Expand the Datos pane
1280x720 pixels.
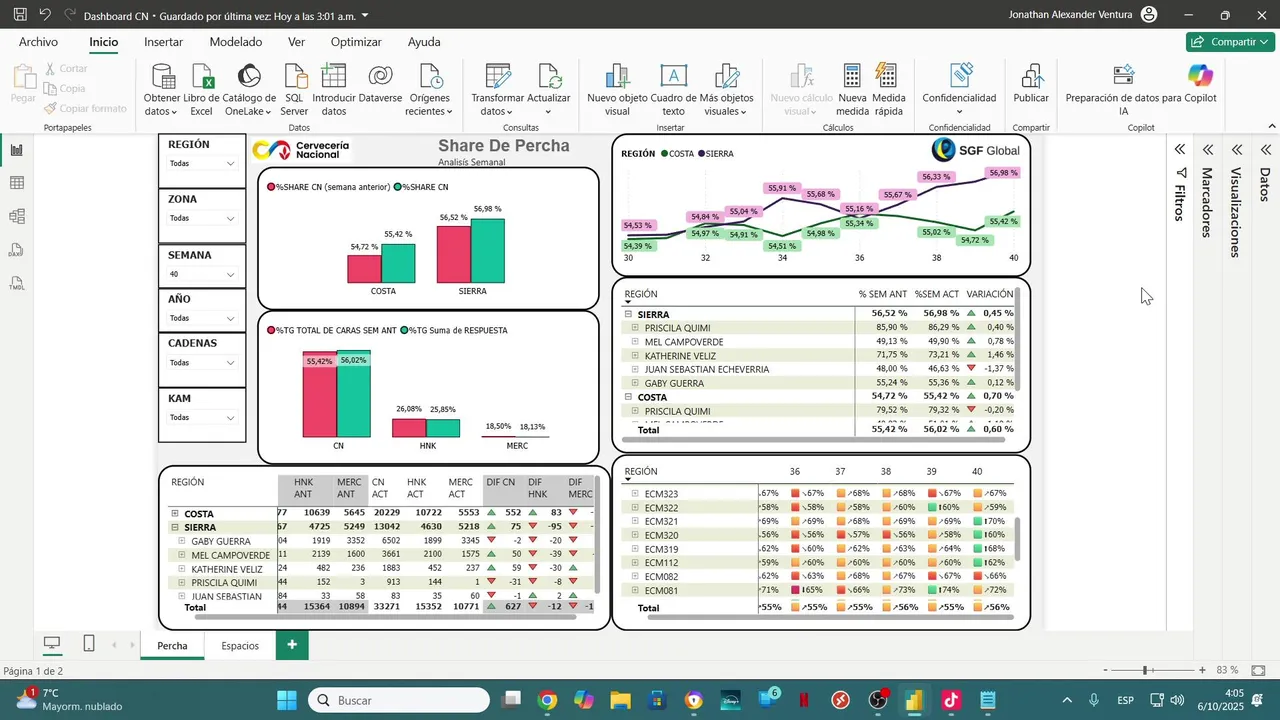1265,150
